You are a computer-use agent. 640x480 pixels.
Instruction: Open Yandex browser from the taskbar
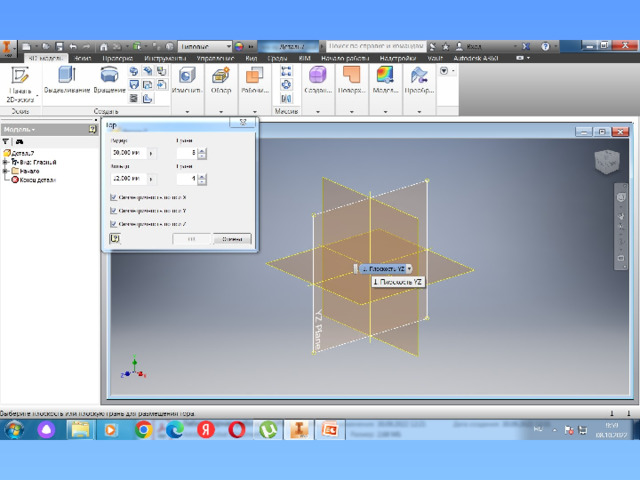pyautogui.click(x=205, y=429)
